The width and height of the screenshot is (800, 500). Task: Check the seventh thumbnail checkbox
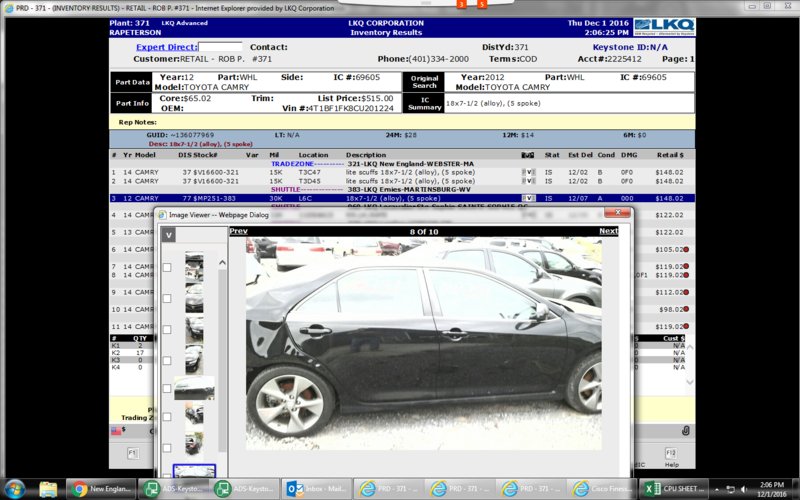[167, 448]
